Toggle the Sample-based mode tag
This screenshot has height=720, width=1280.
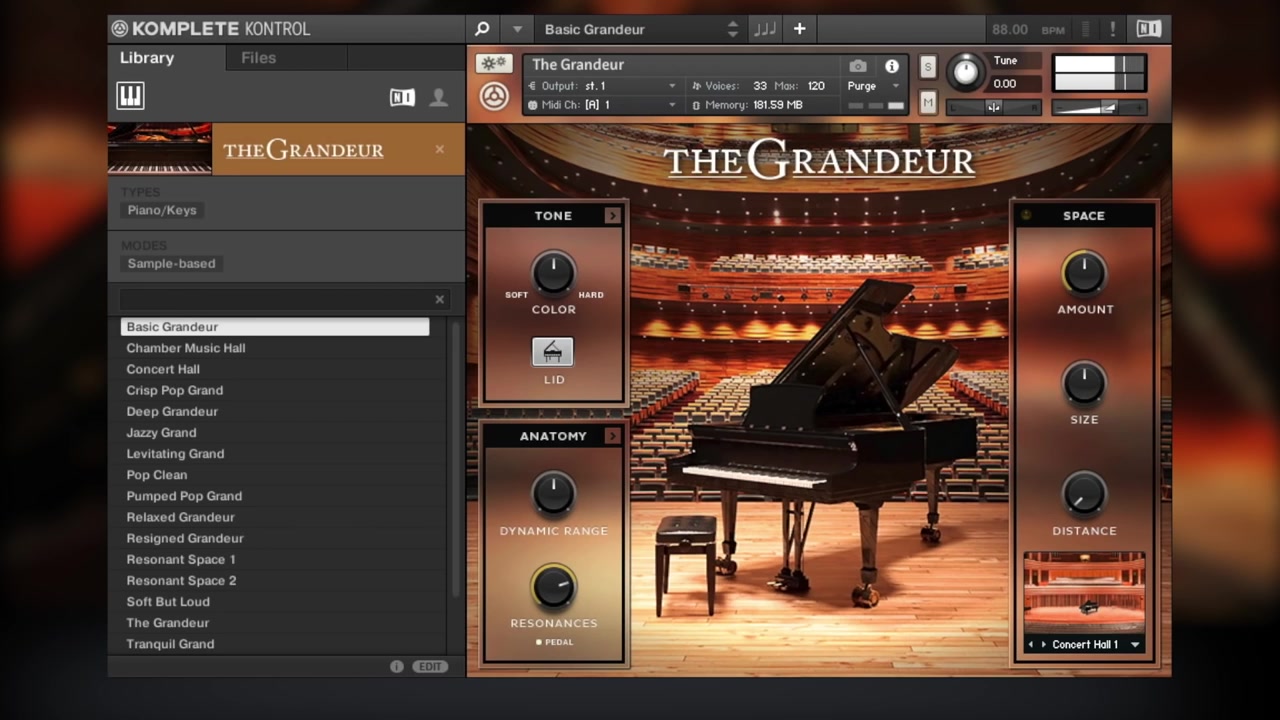[x=171, y=263]
